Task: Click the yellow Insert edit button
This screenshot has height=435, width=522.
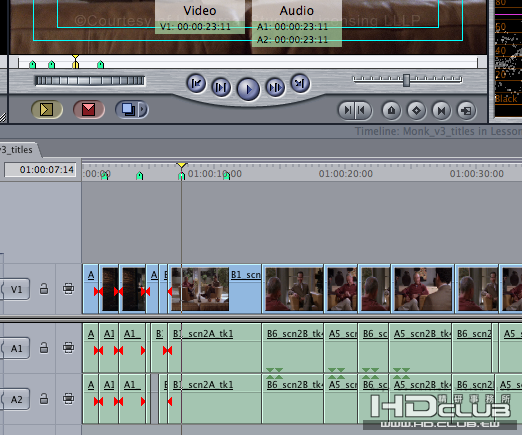Action: click(47, 109)
